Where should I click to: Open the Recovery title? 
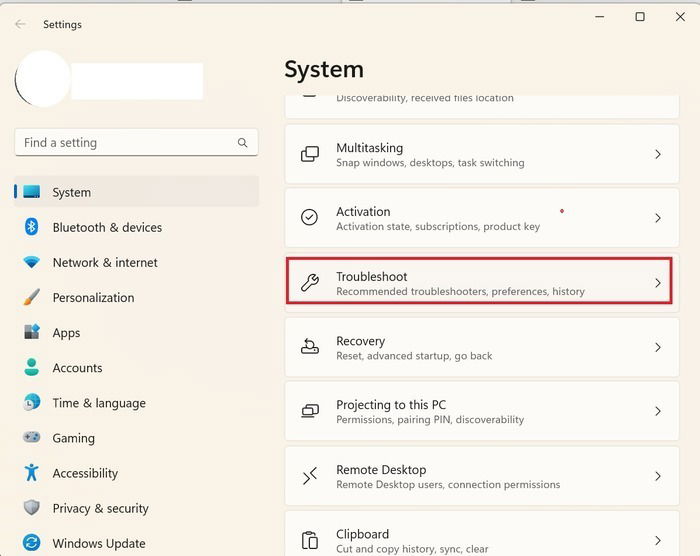pyautogui.click(x=360, y=341)
